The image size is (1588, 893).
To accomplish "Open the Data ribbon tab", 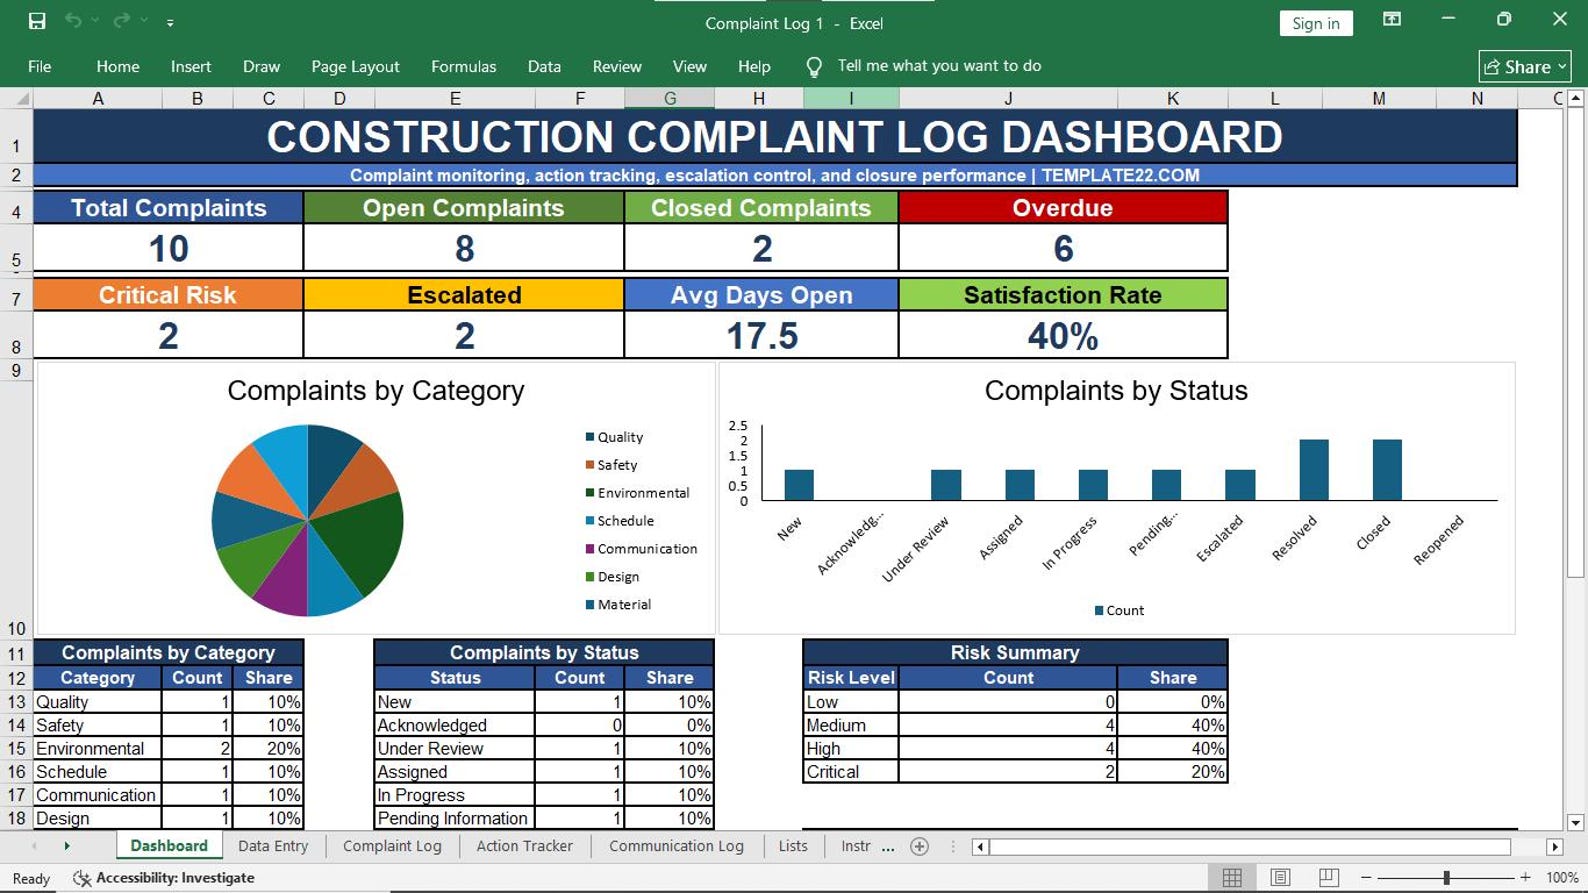I will pos(544,66).
